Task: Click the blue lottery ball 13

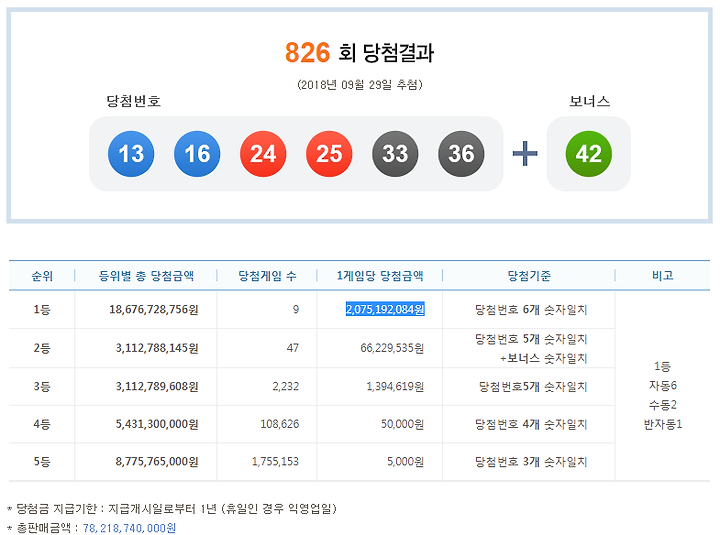Action: coord(131,154)
